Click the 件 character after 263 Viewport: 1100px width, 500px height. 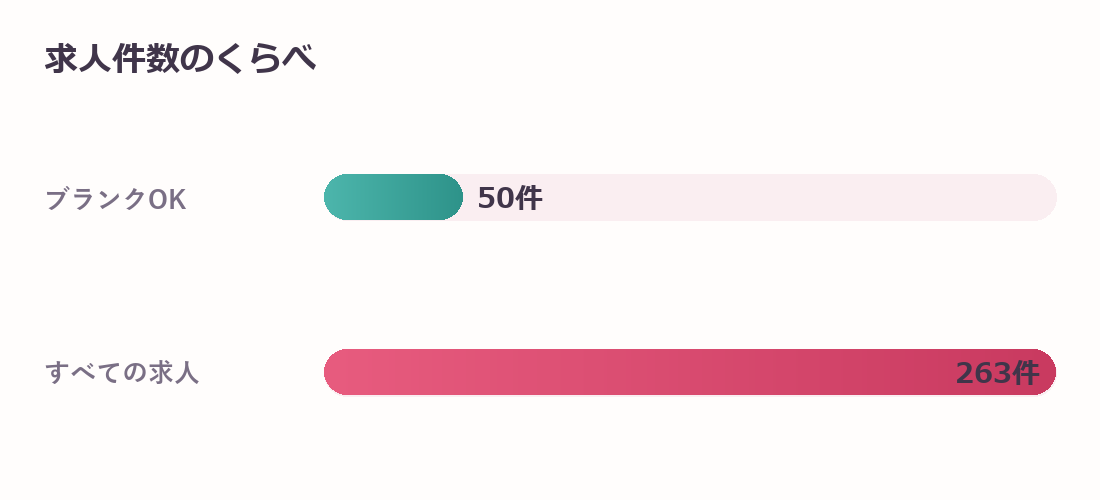pyautogui.click(x=1026, y=373)
